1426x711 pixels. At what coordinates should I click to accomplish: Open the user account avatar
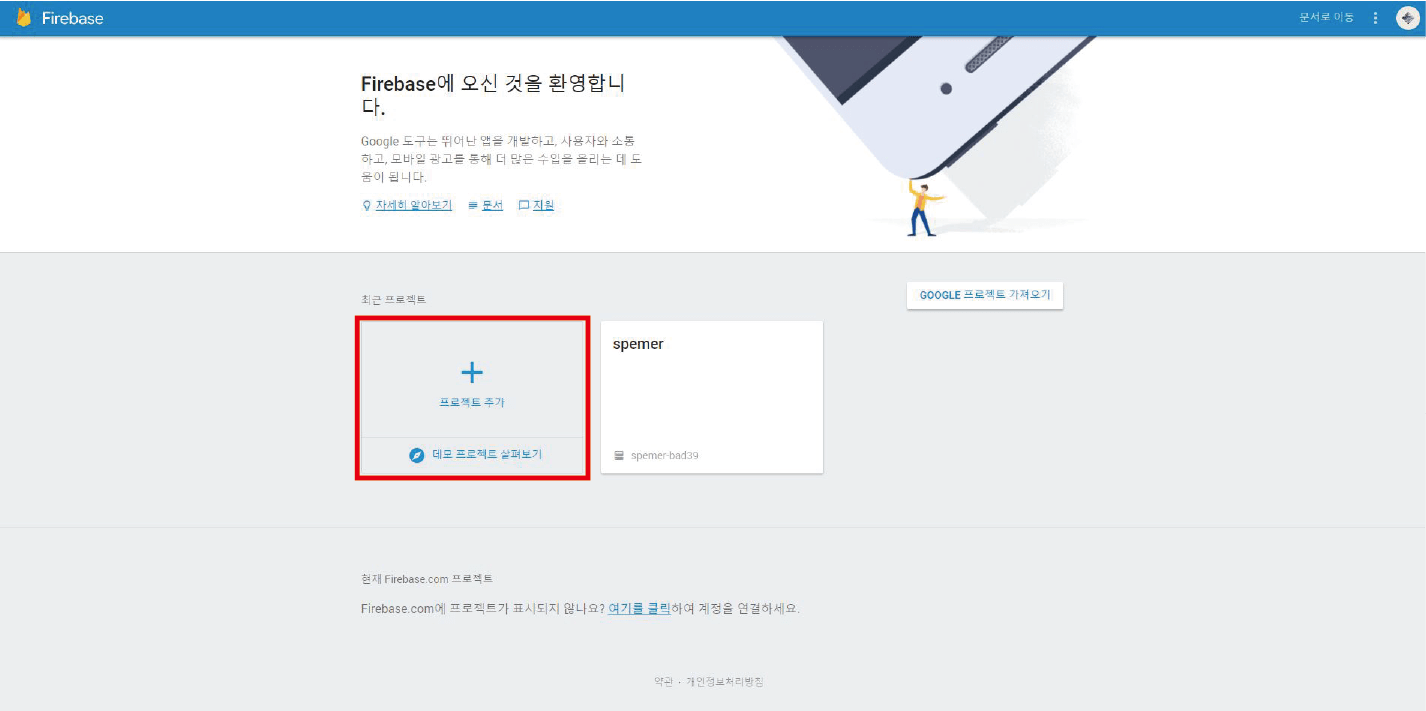pyautogui.click(x=1407, y=18)
